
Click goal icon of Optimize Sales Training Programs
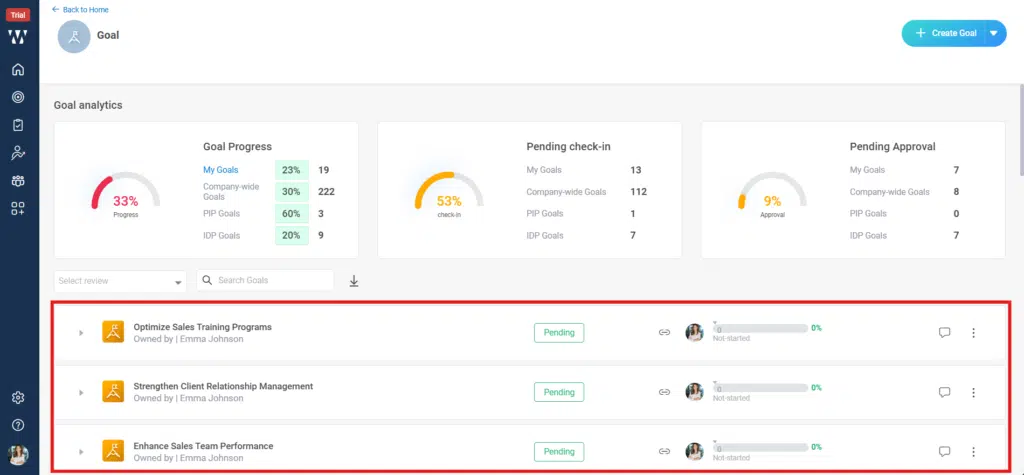(x=113, y=332)
